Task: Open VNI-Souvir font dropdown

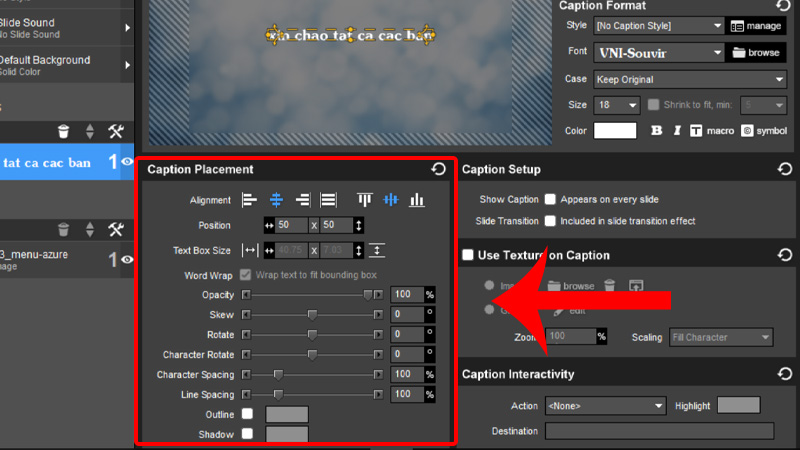Action: (659, 53)
